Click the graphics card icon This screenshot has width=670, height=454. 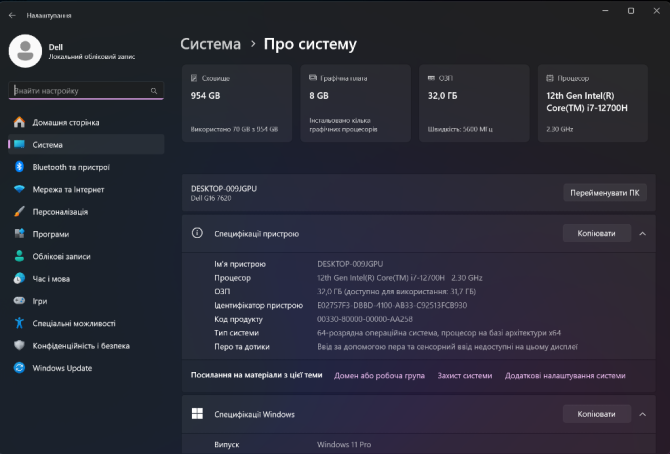pyautogui.click(x=313, y=78)
